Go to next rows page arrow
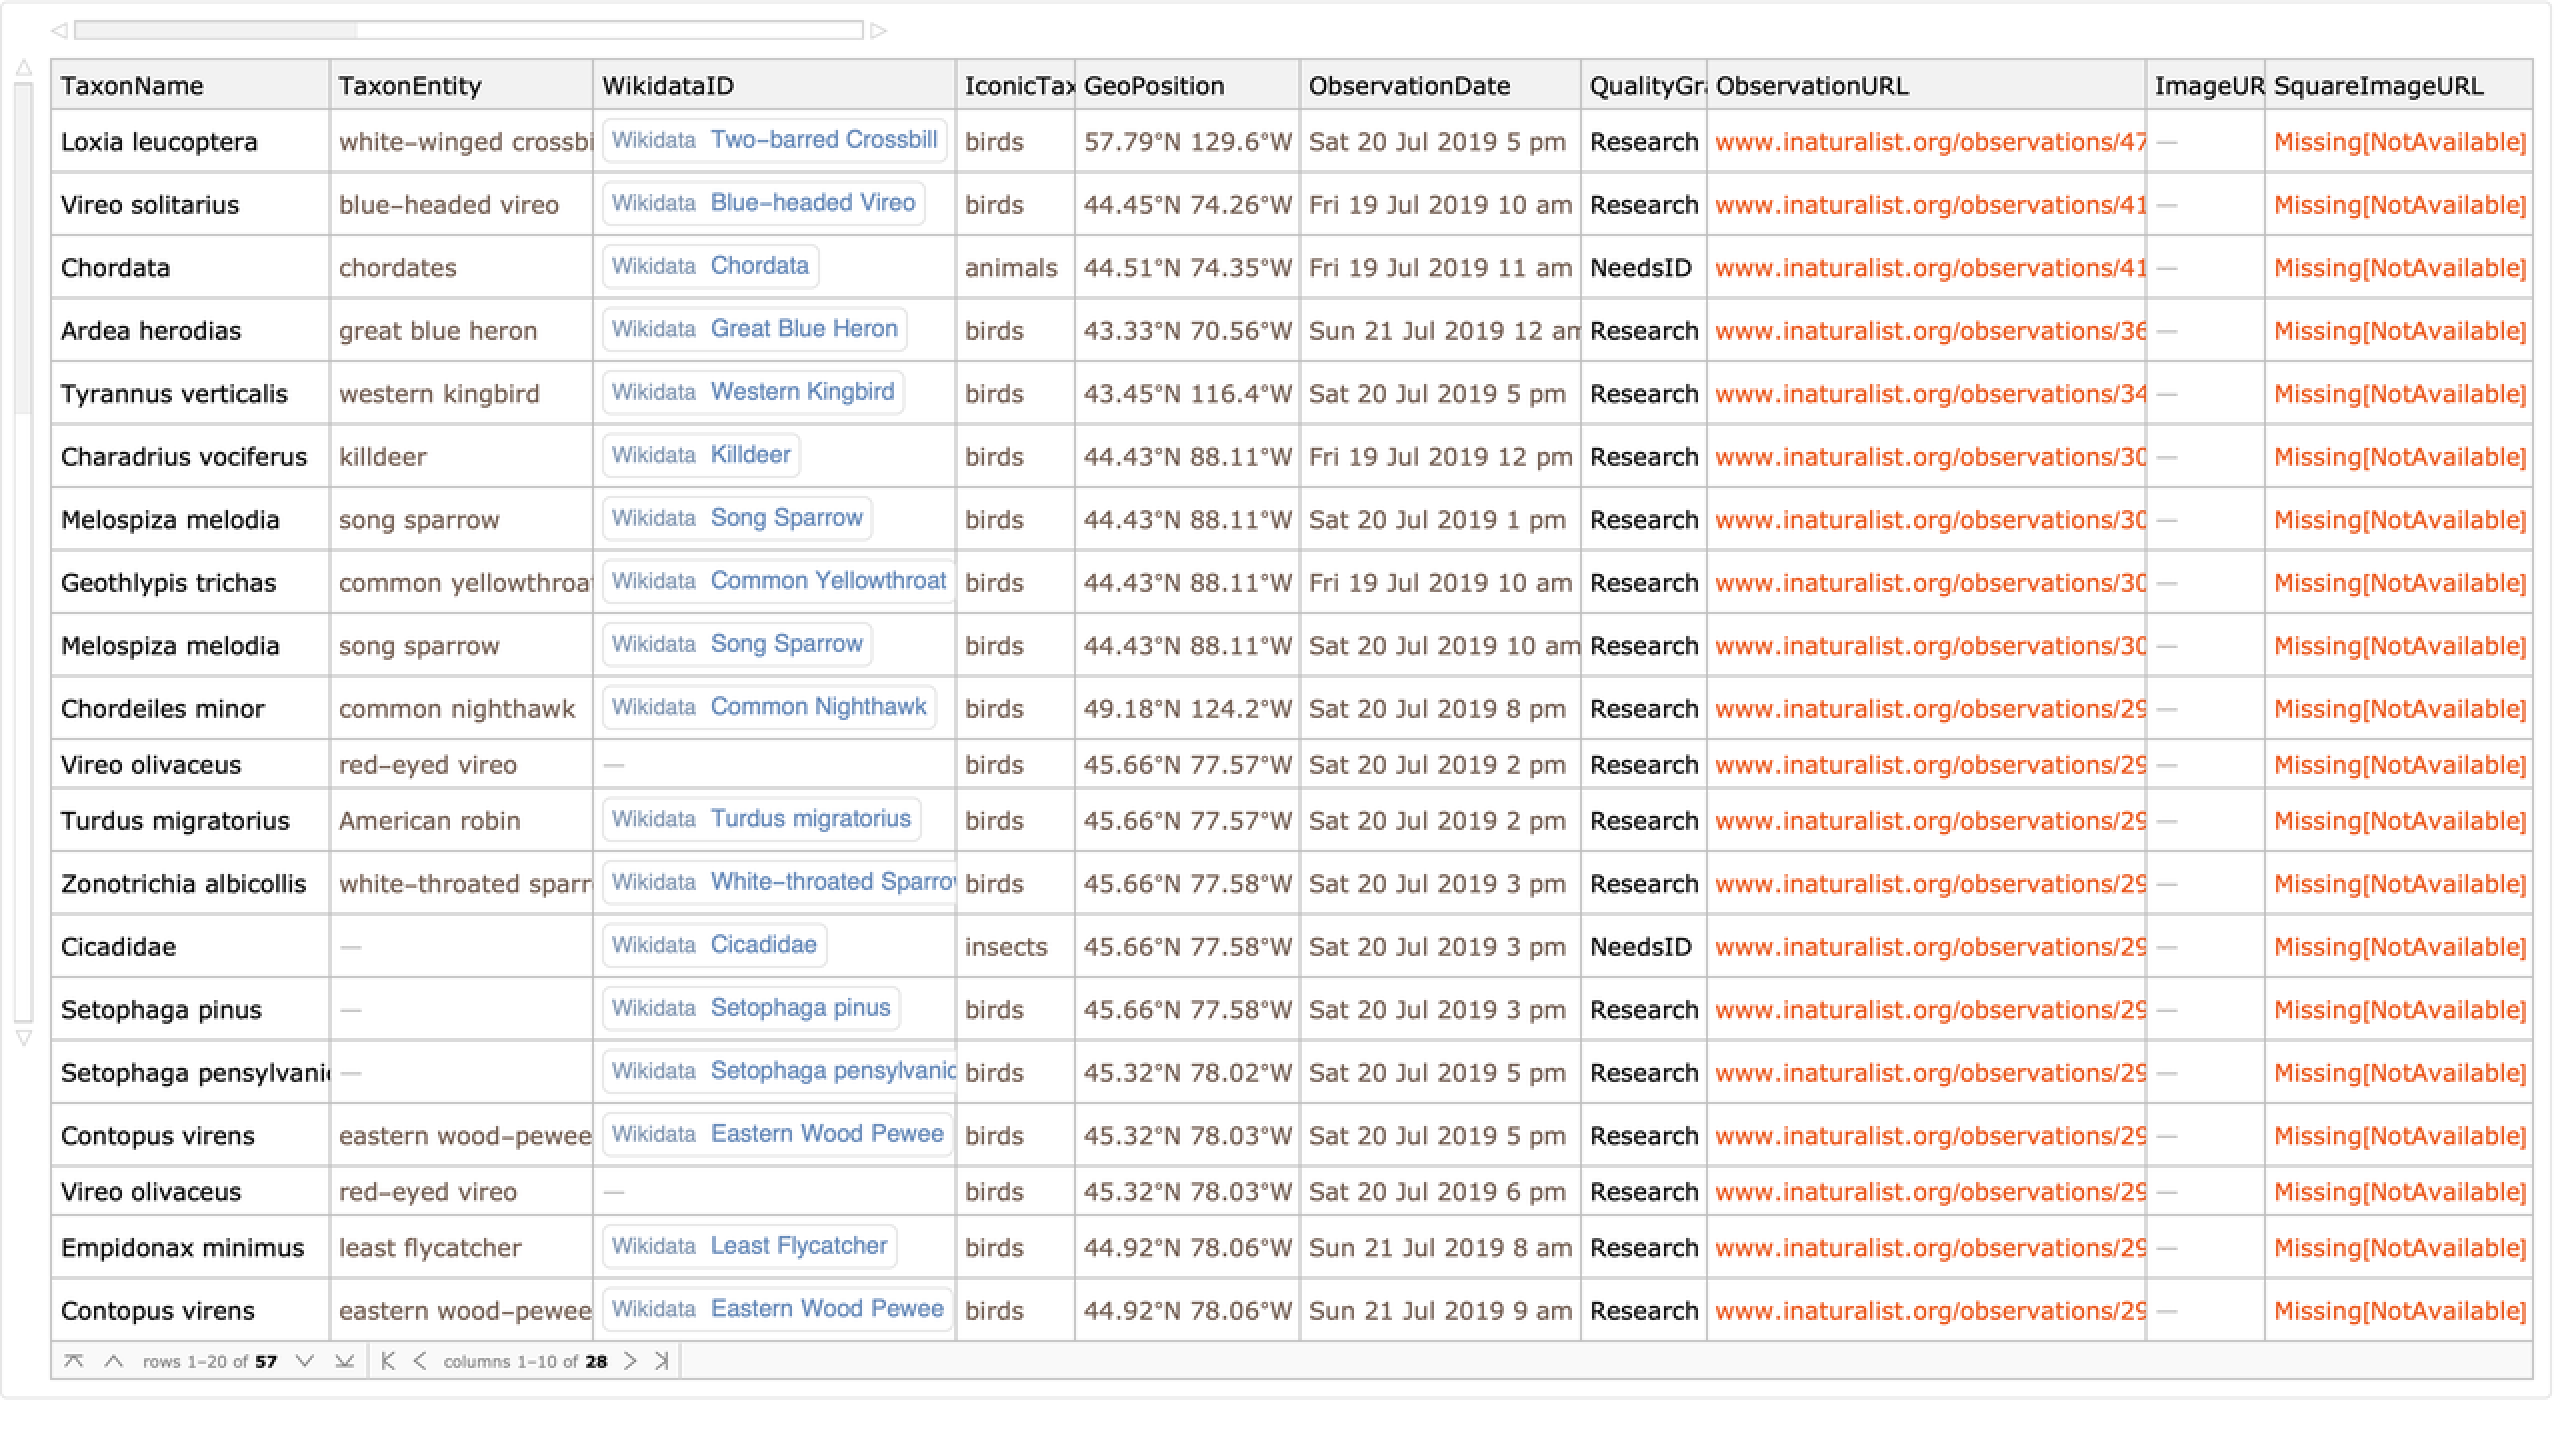Viewport: 2554px width, 1430px height. [x=305, y=1361]
